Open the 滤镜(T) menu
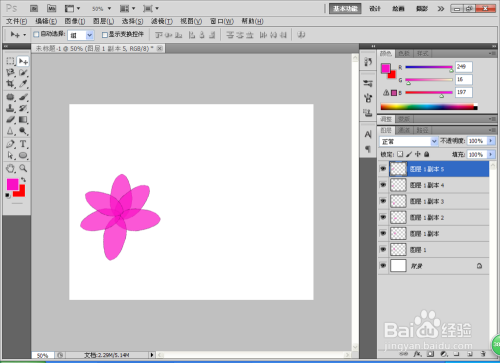Viewport: 500px width, 363px height. (162, 21)
